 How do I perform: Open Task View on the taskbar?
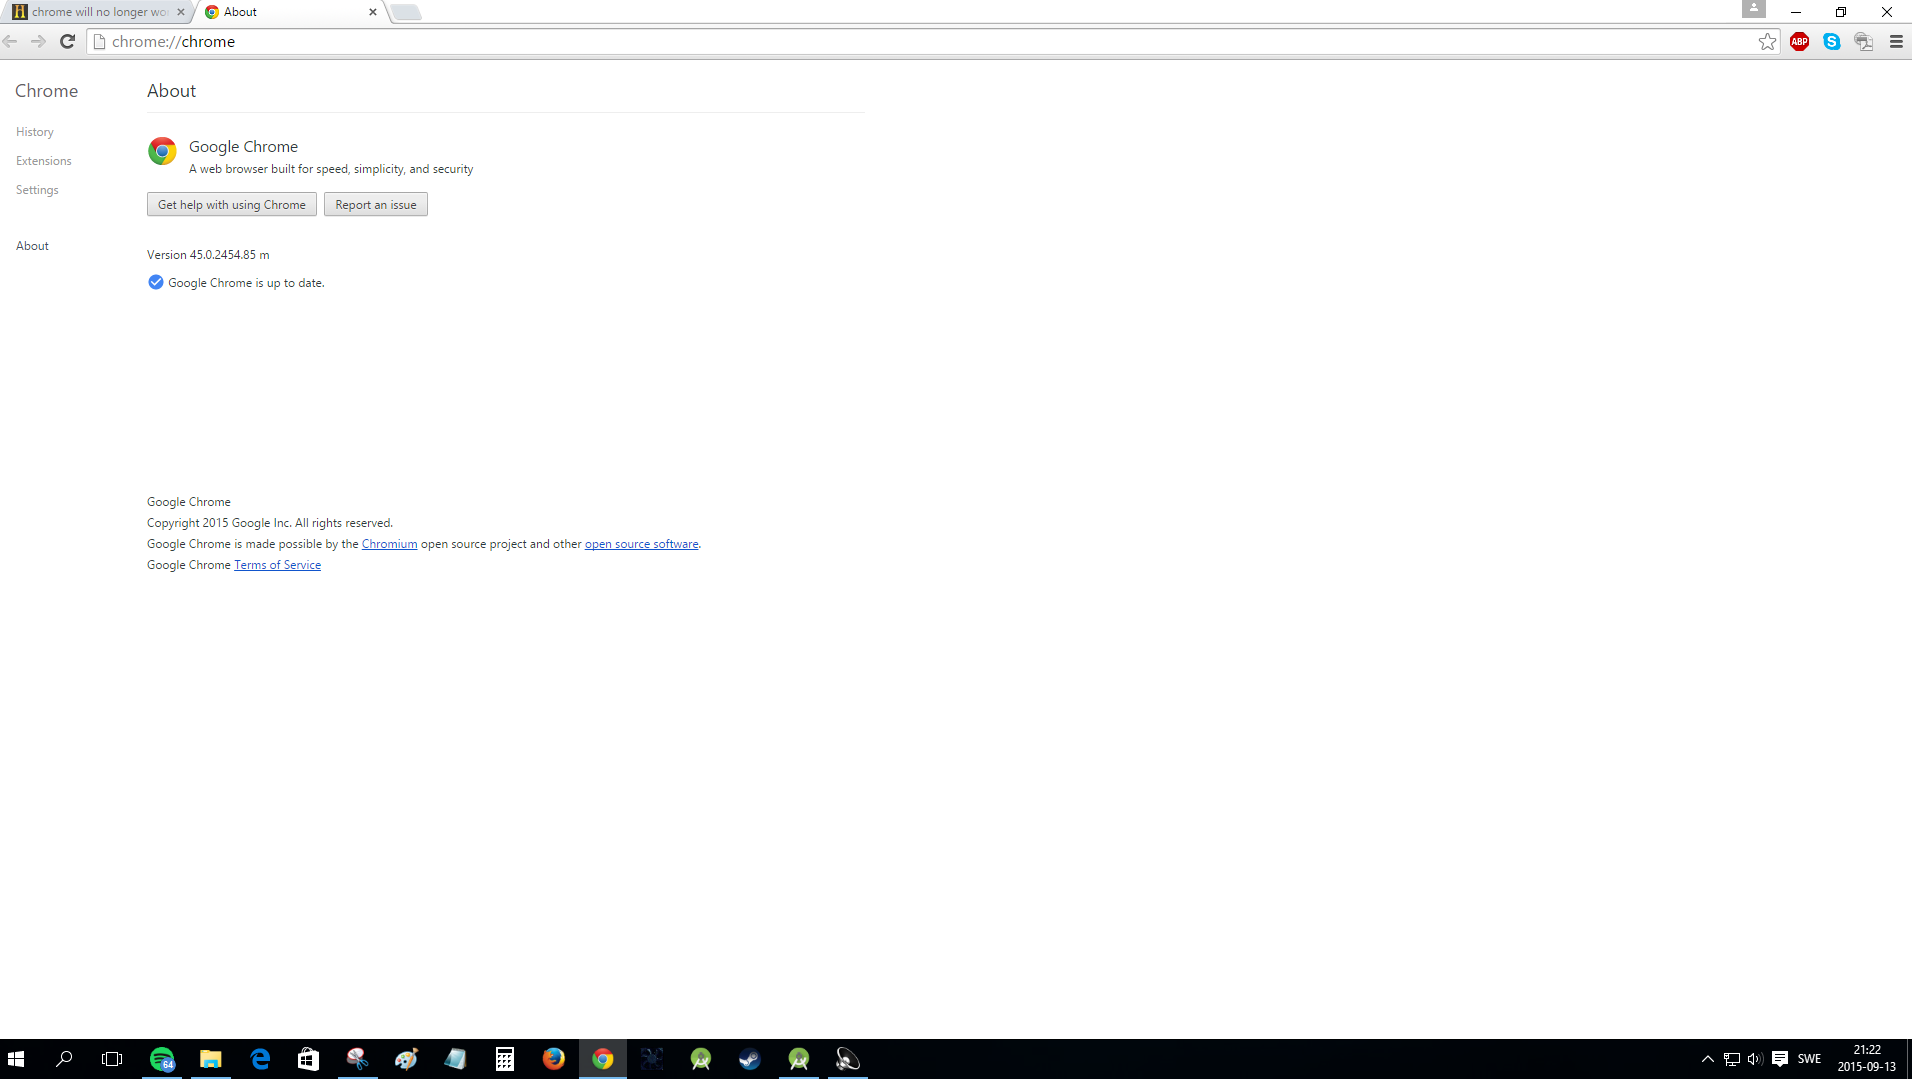pos(112,1059)
